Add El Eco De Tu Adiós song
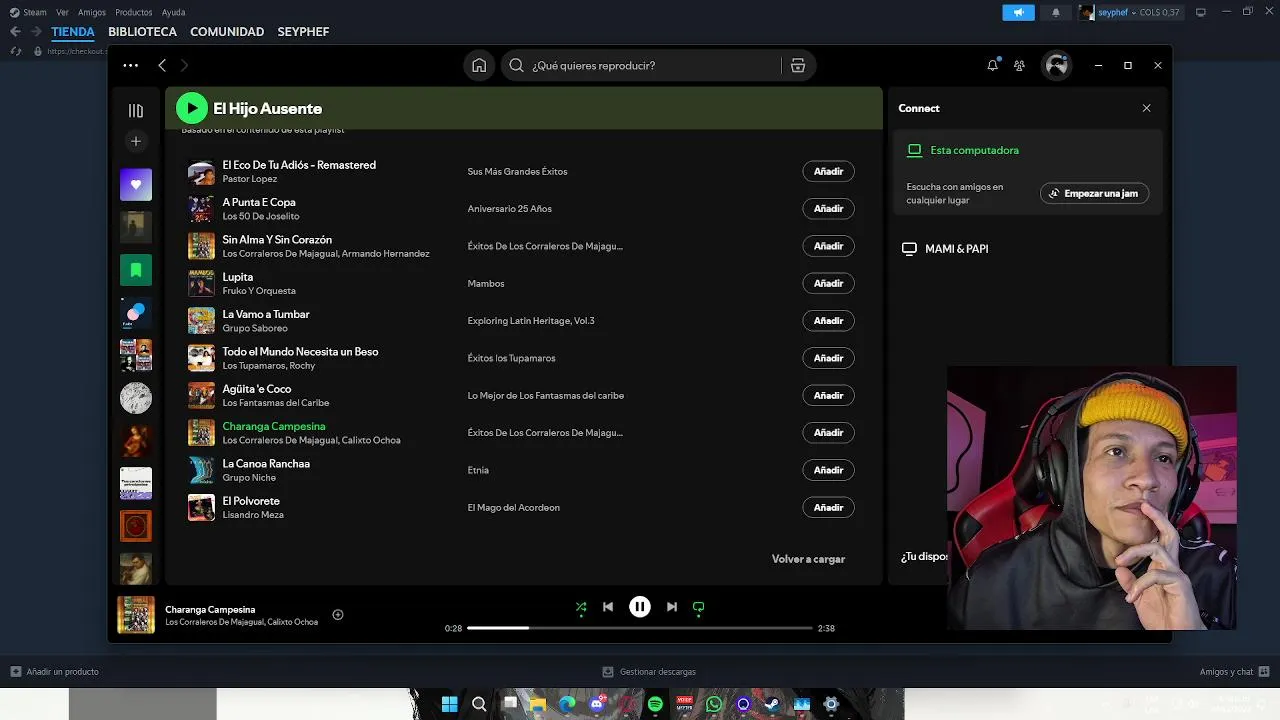 (828, 171)
